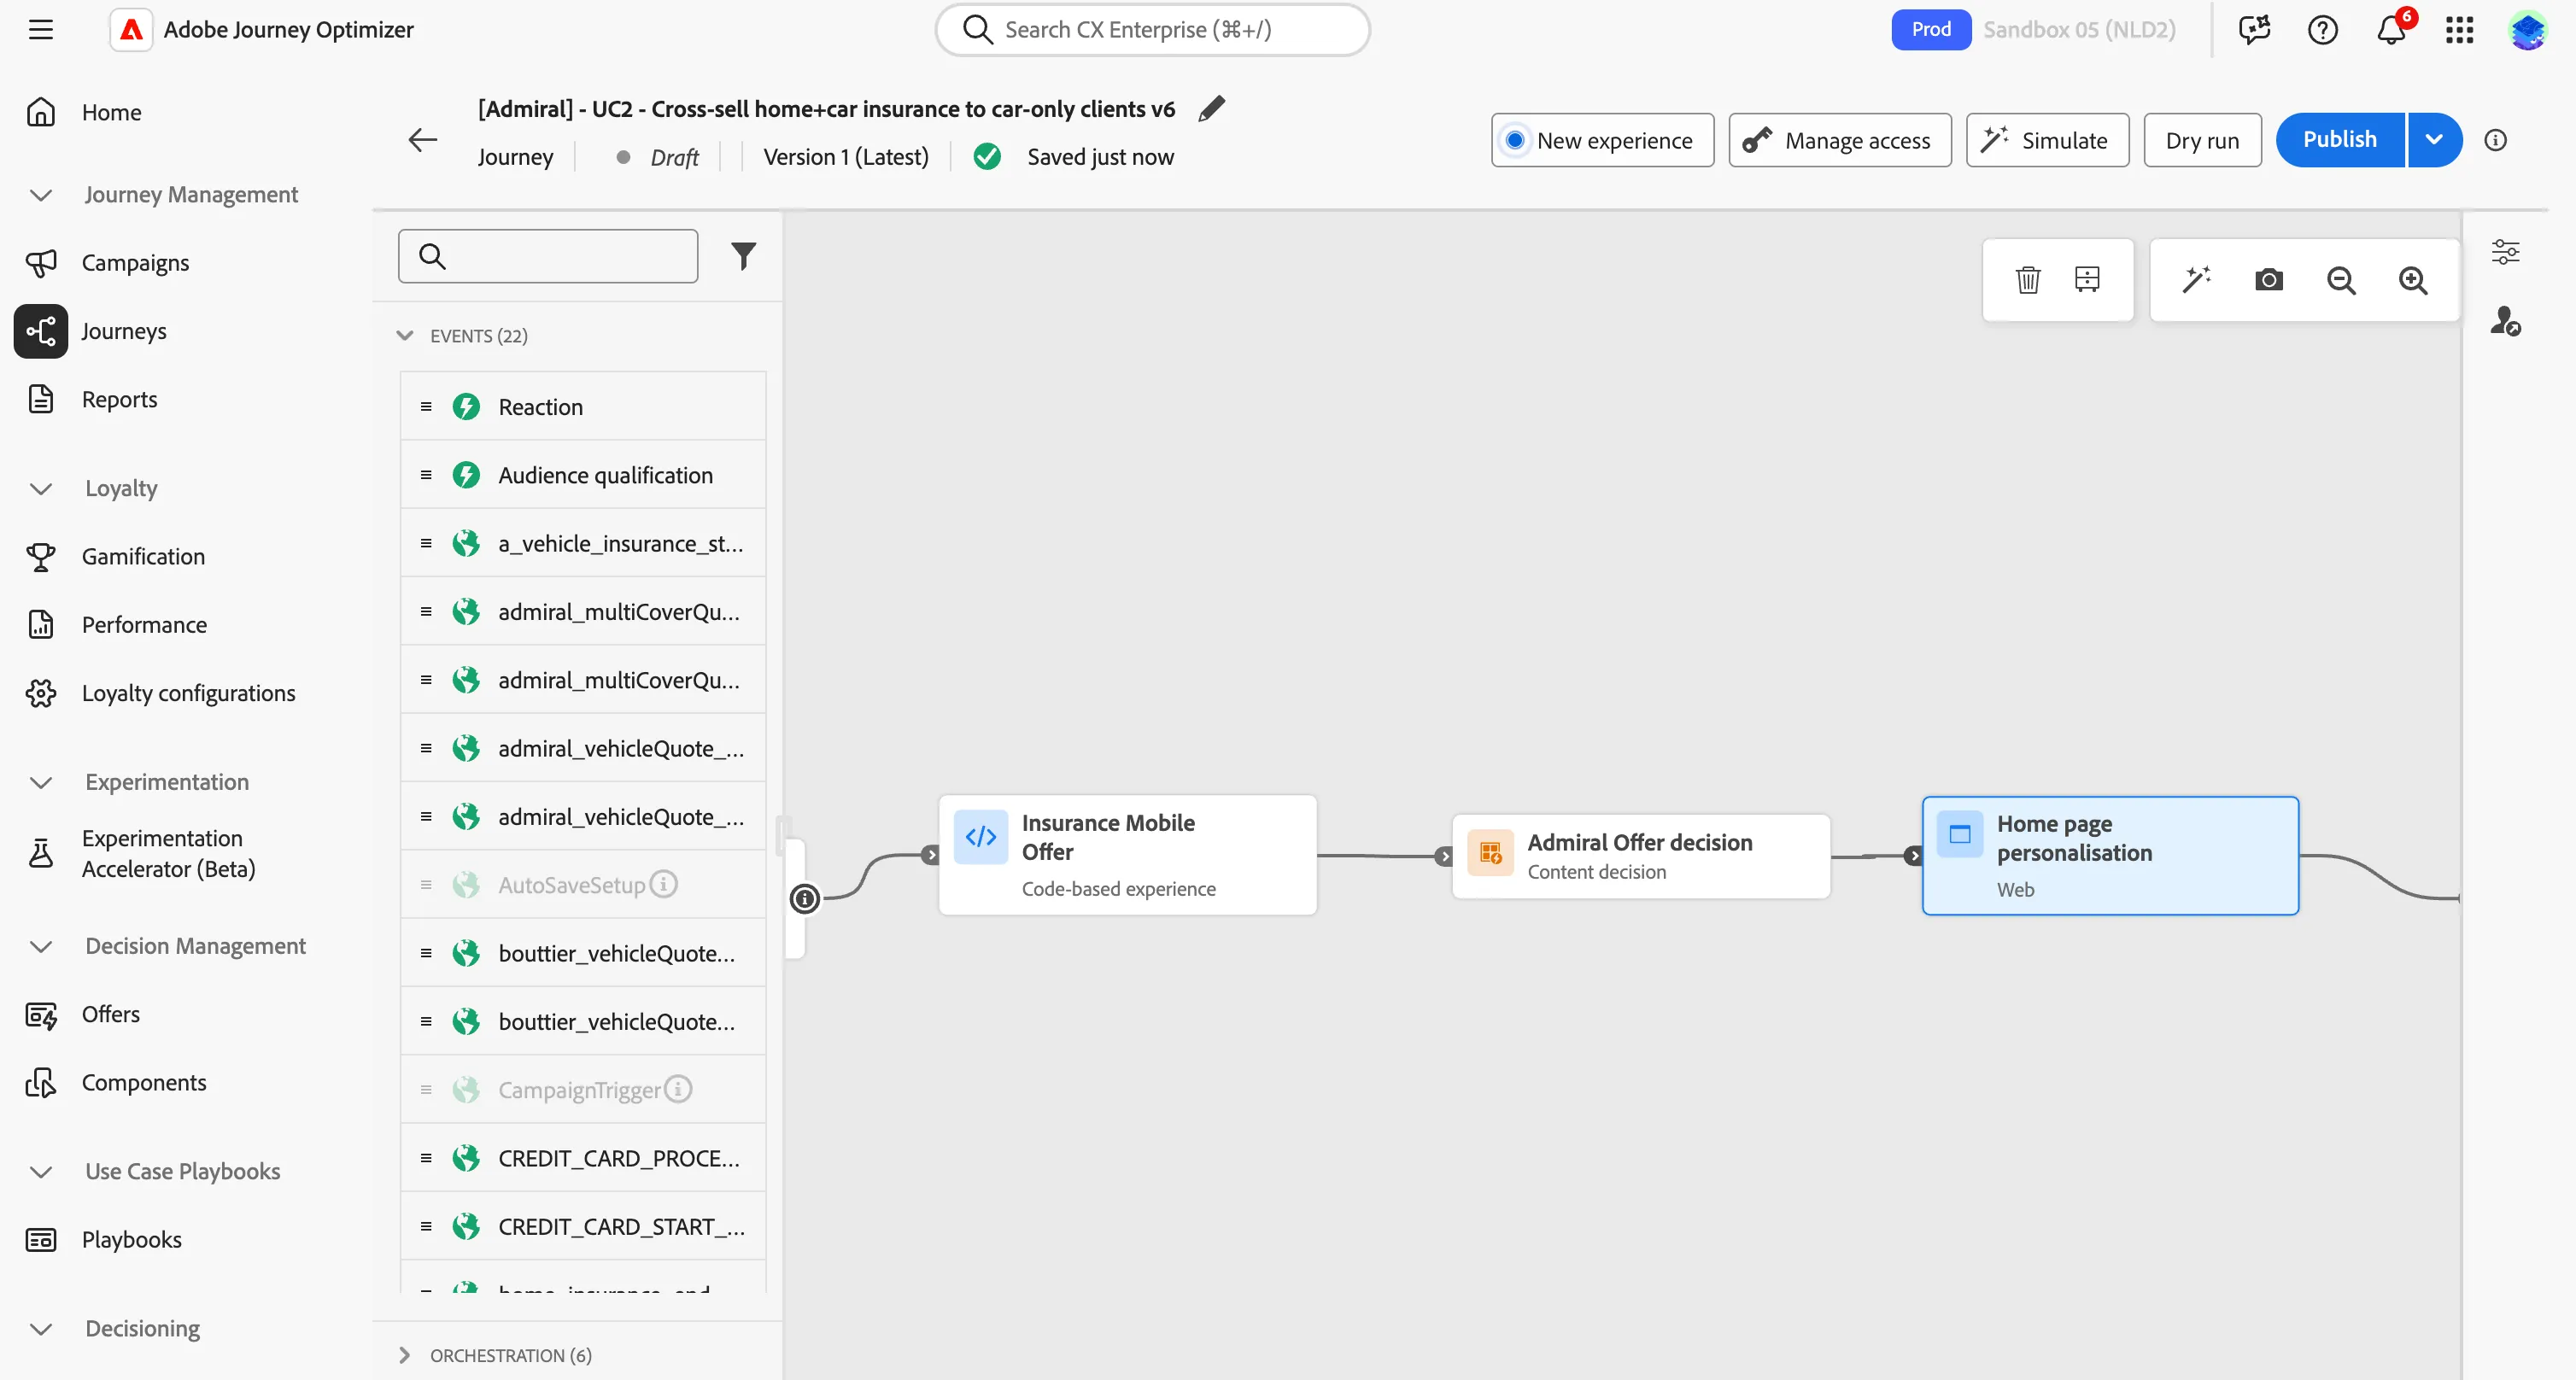Open the profile cap icon in right rail

[2505, 321]
